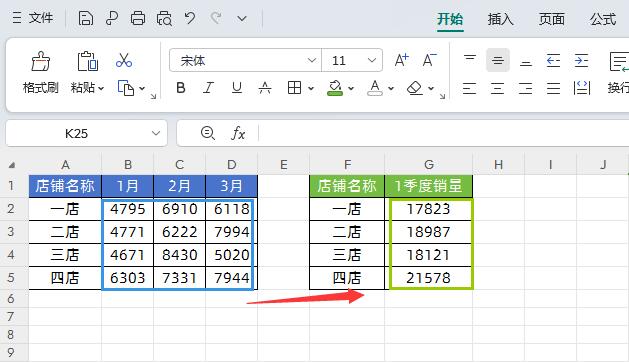Click the Undo arrow
This screenshot has width=629, height=362.
[190, 18]
